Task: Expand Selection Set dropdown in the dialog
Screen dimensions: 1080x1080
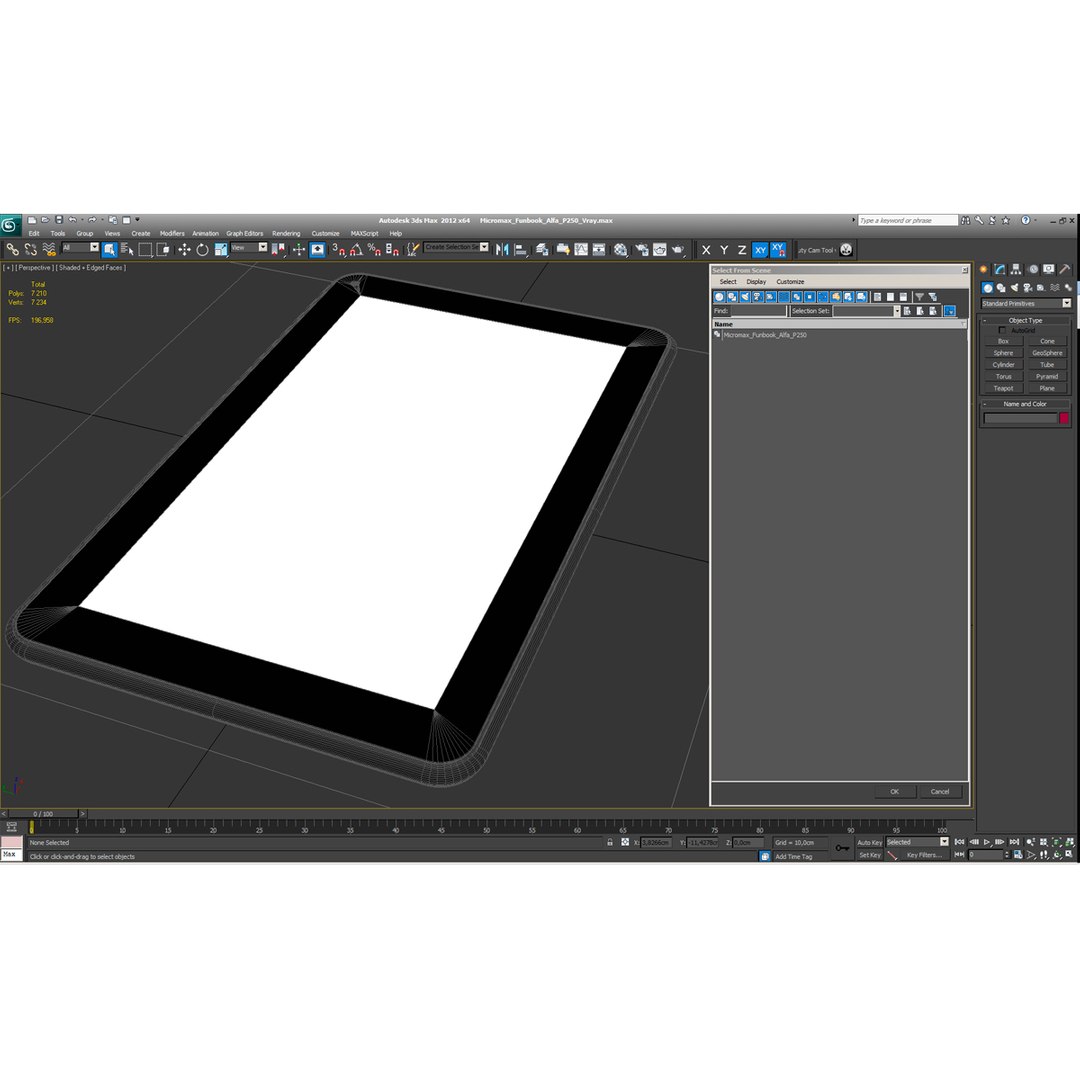Action: pyautogui.click(x=897, y=311)
